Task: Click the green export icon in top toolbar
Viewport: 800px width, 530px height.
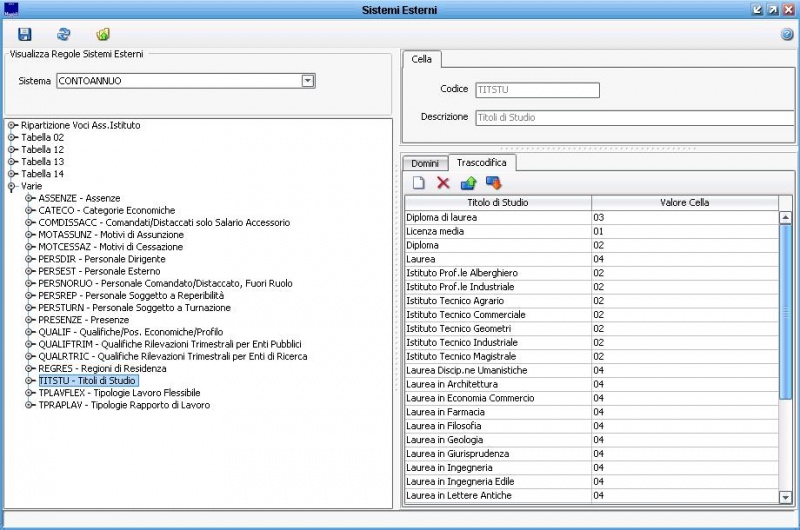Action: click(103, 34)
